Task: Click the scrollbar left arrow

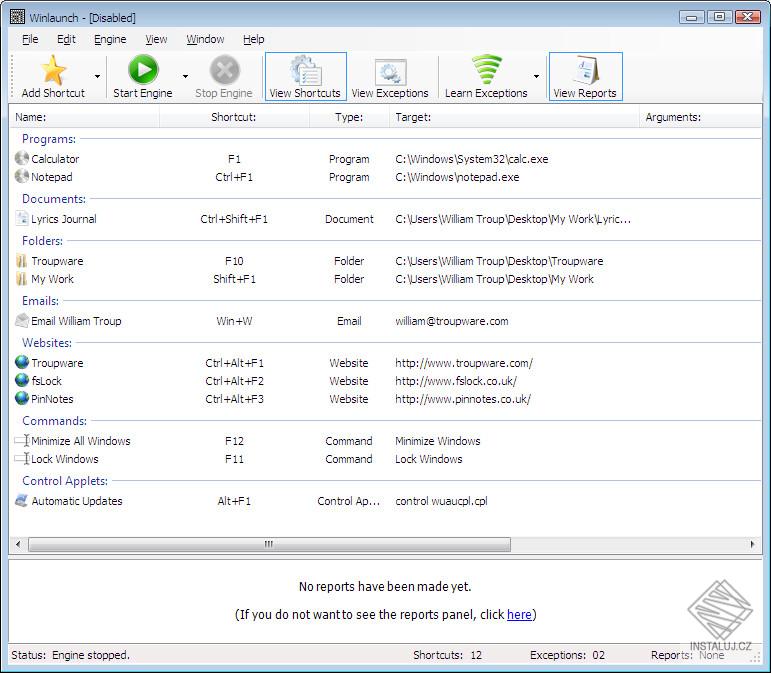Action: pyautogui.click(x=18, y=544)
